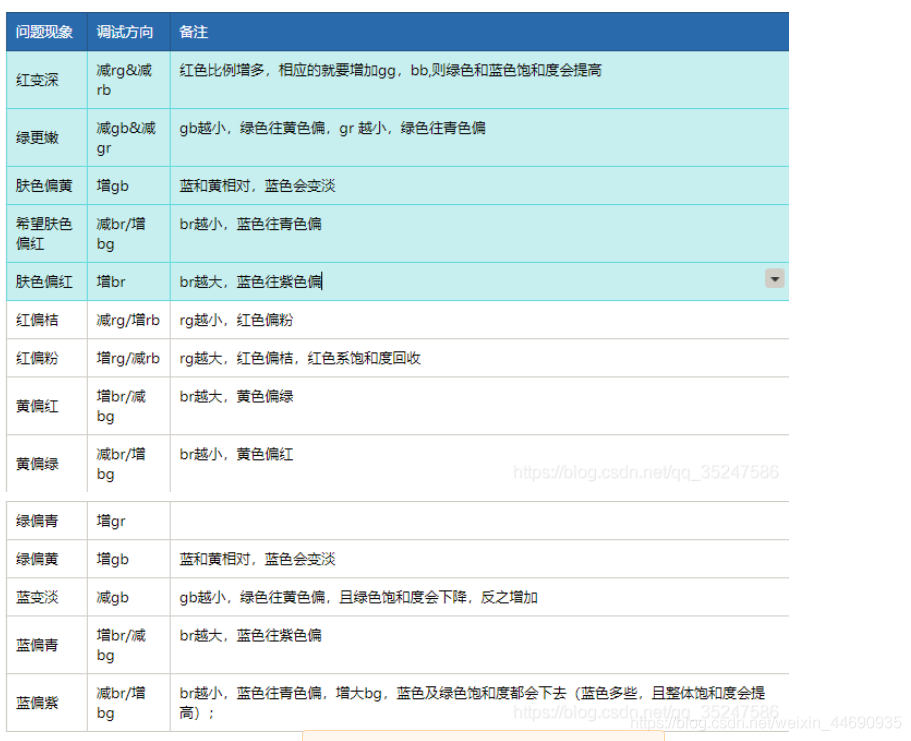Click the note gb越小,绿色往黄色偏
Image resolution: width=911 pixels, height=741 pixels.
[332, 128]
